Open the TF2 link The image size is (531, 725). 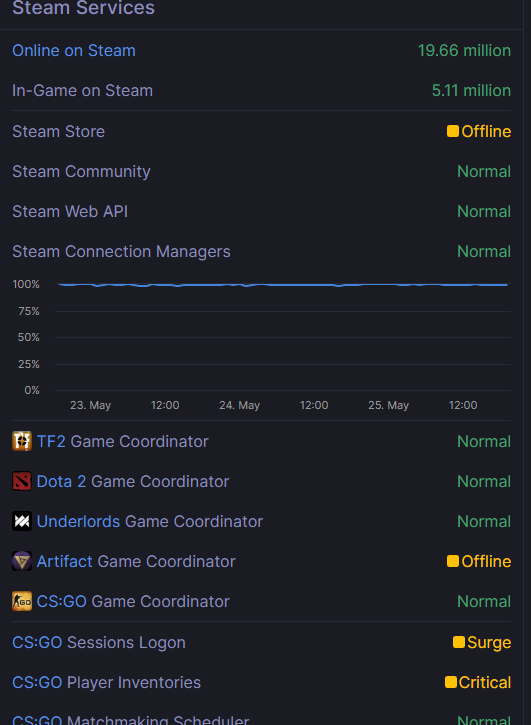click(51, 441)
